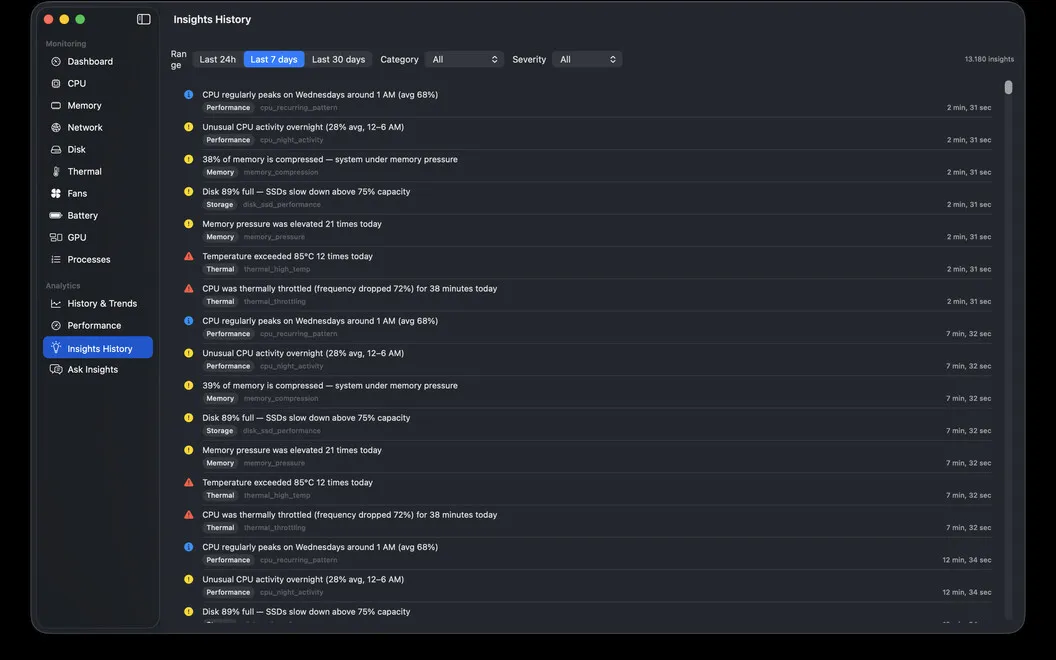Select the Last 7 days range
The width and height of the screenshot is (1056, 660).
point(273,59)
